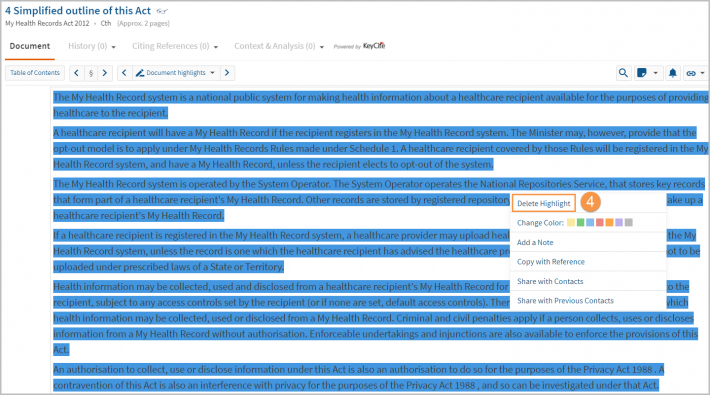The height and width of the screenshot is (395, 710).
Task: Click the section symbol button
Action: tap(91, 73)
